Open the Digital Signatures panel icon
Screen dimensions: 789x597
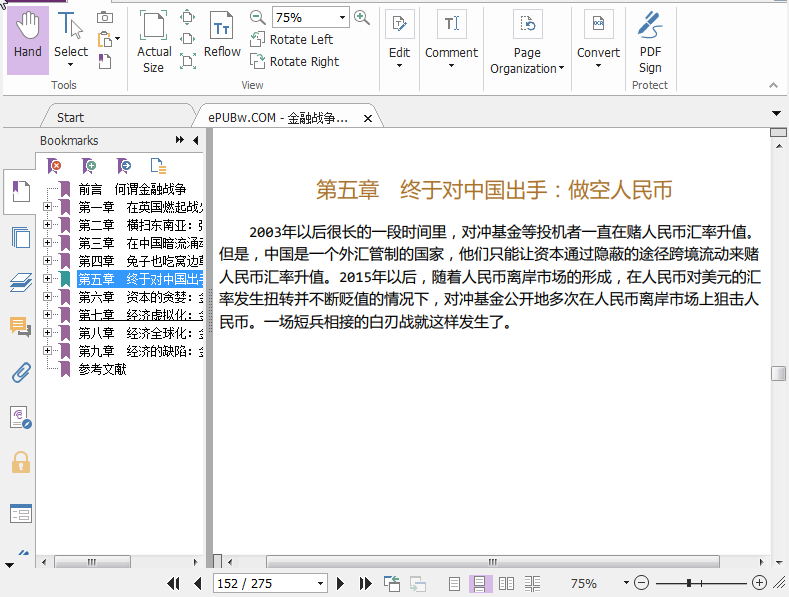(21, 417)
